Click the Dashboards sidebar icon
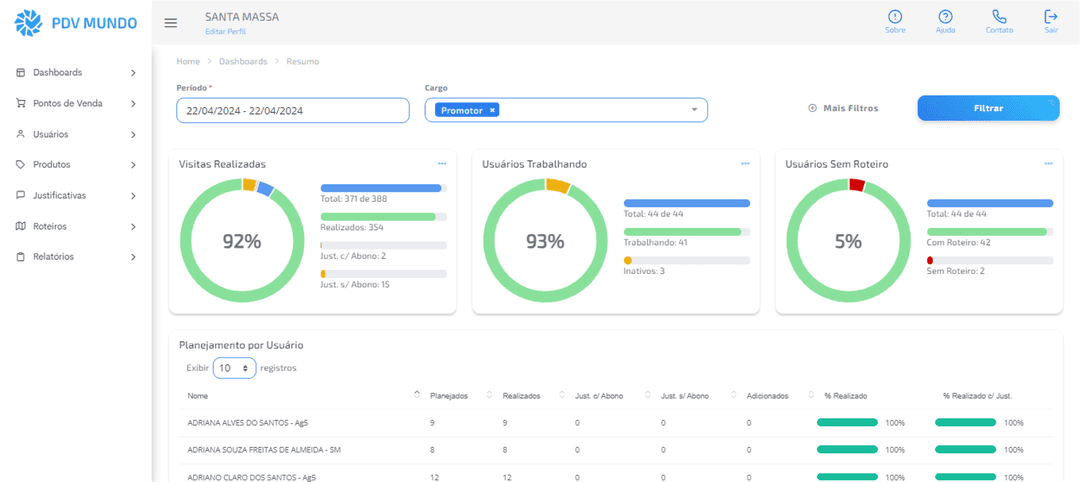The height and width of the screenshot is (482, 1080). click(20, 72)
